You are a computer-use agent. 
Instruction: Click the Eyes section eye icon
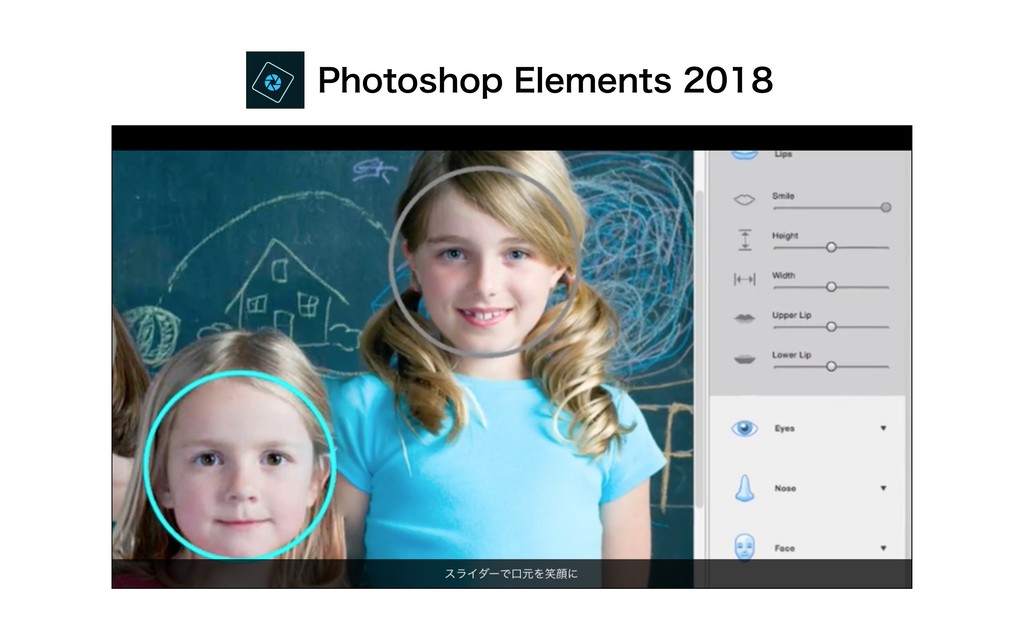pyautogui.click(x=744, y=428)
